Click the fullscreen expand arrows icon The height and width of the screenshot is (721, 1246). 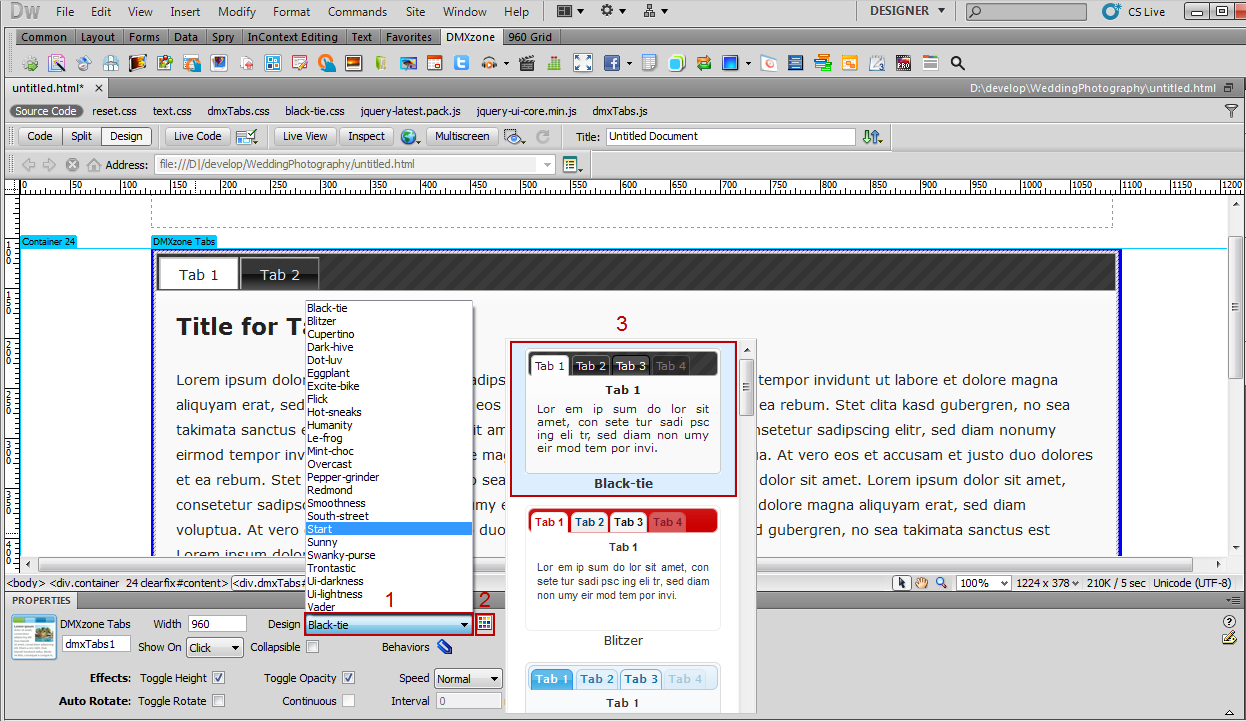pos(583,63)
